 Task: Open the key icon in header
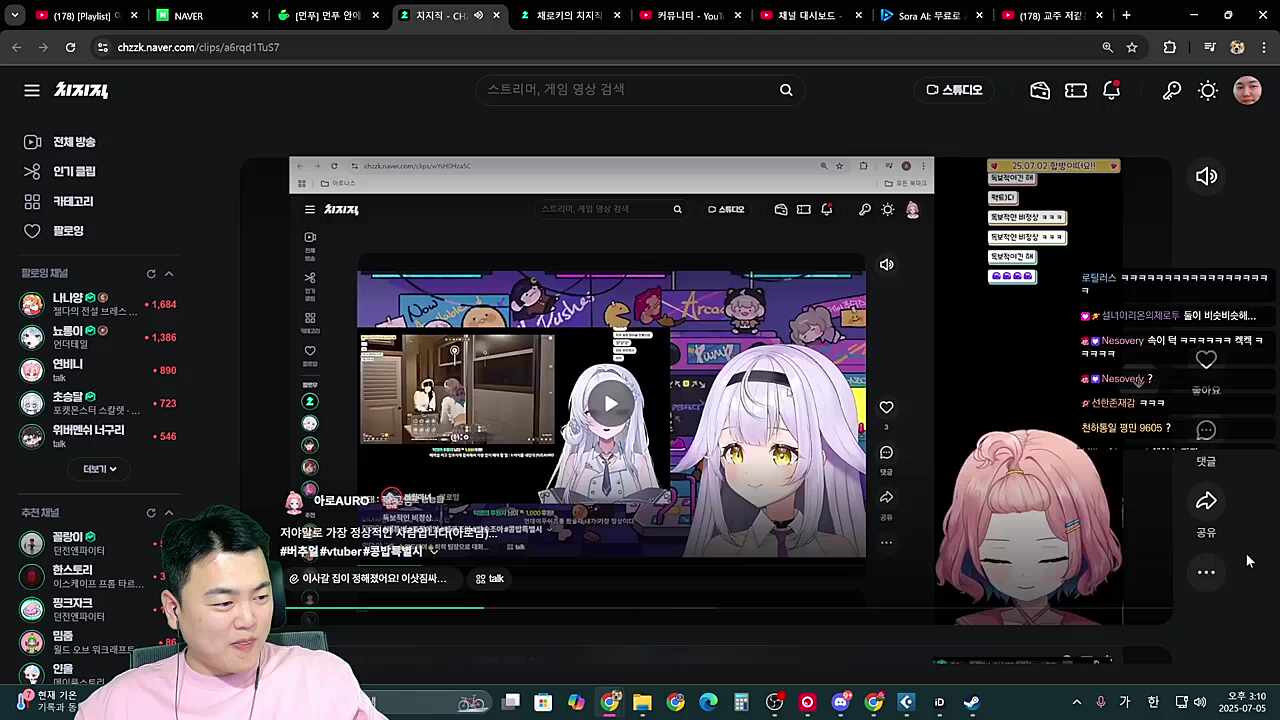coord(1172,90)
